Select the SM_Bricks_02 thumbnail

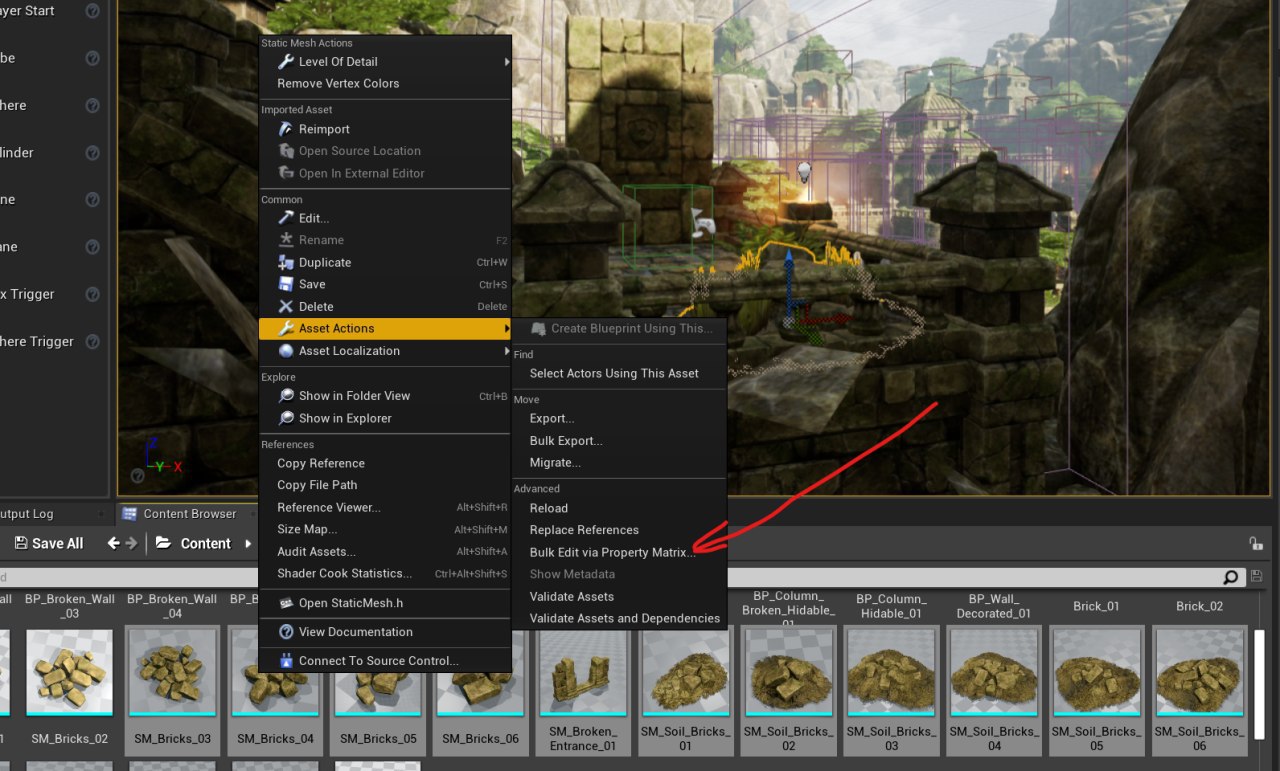click(70, 671)
